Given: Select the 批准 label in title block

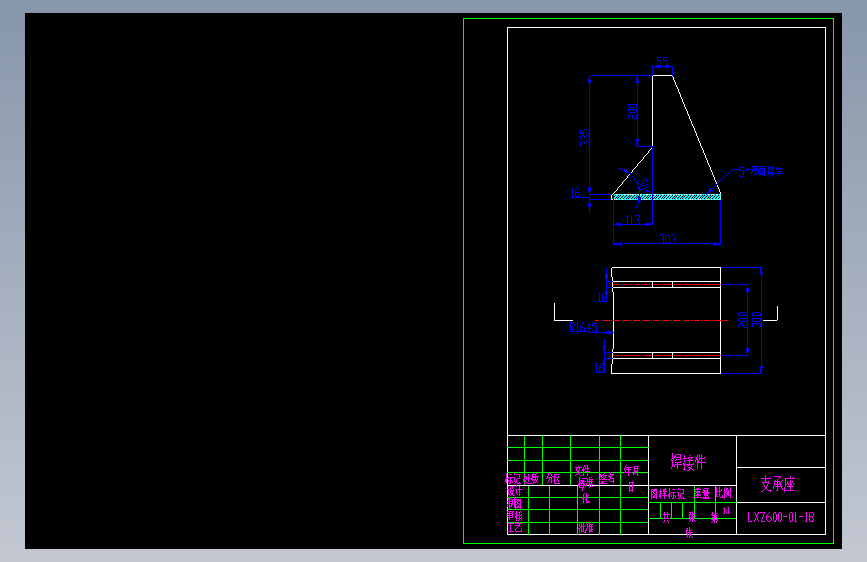Looking at the screenshot, I should [x=586, y=528].
